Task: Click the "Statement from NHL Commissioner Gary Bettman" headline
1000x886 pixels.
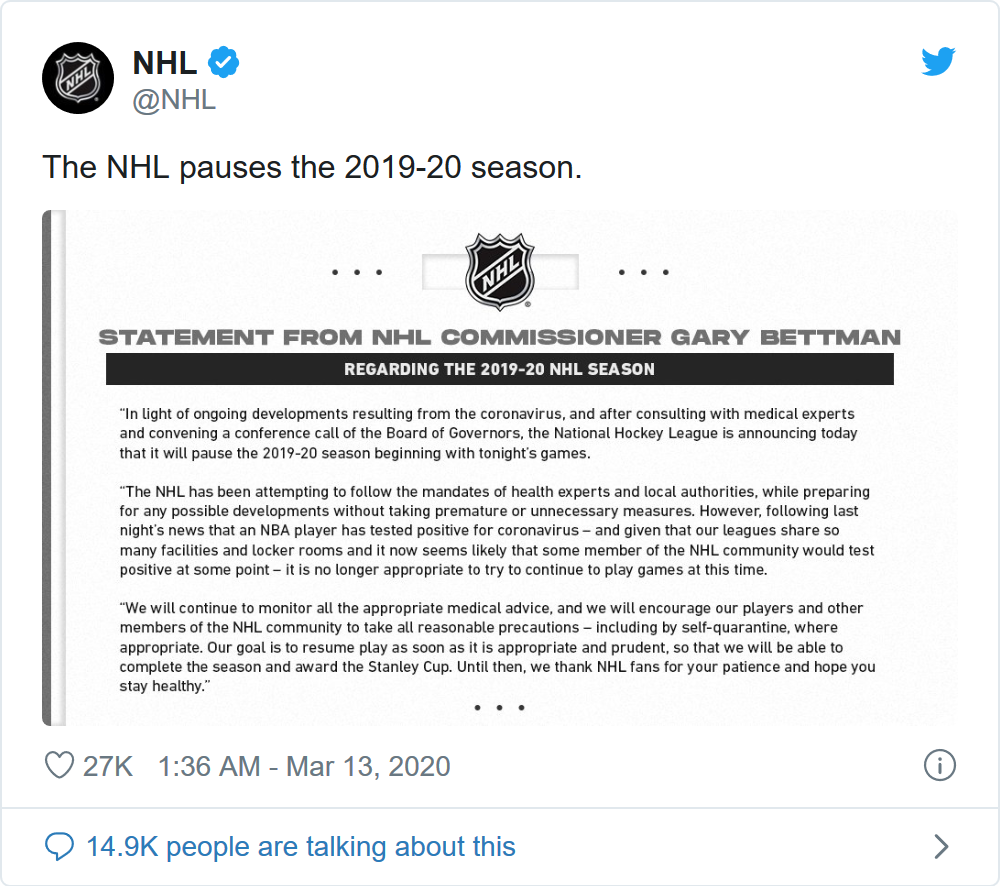Action: click(x=499, y=337)
